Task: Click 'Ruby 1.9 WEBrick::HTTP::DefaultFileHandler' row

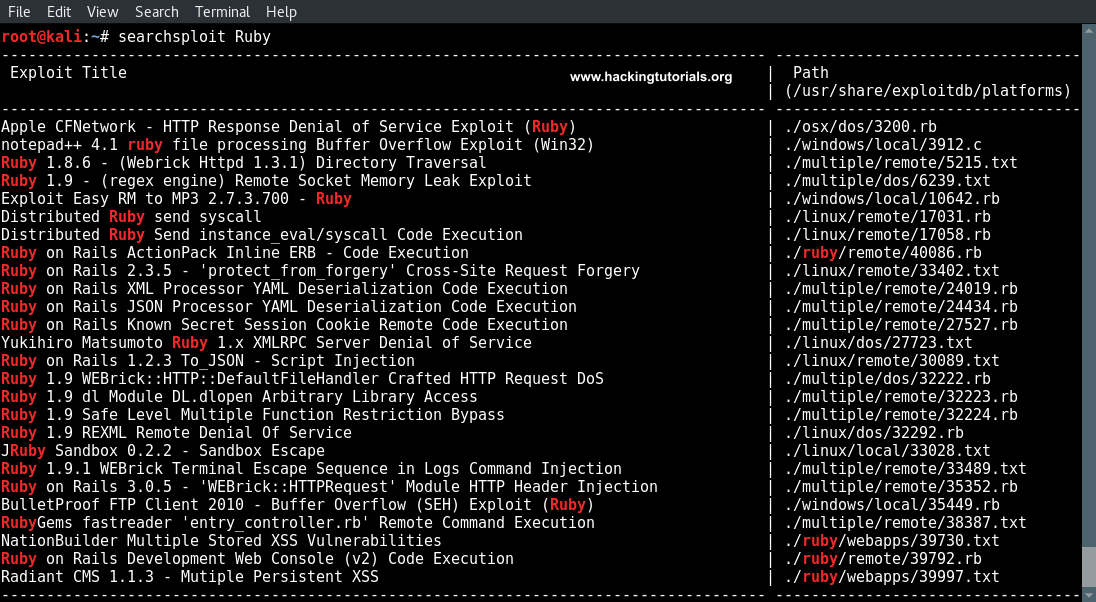Action: [303, 379]
